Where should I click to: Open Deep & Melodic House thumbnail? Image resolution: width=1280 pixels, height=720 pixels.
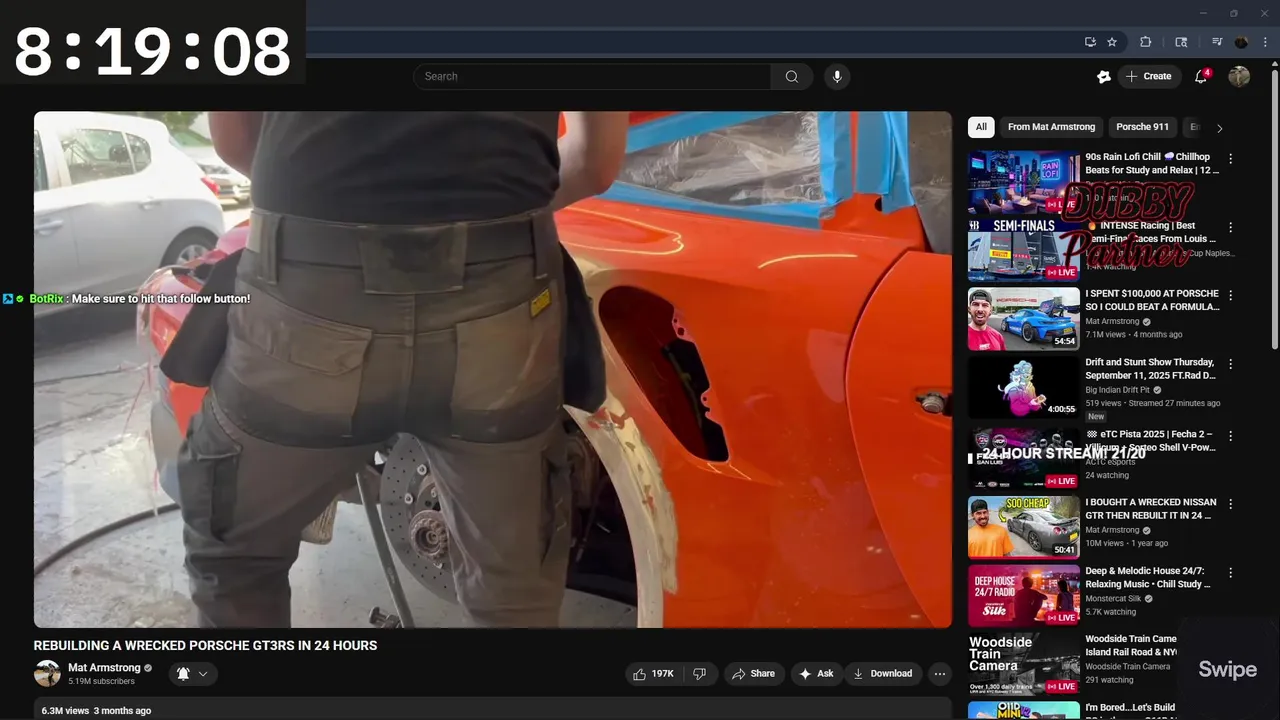tap(1024, 596)
